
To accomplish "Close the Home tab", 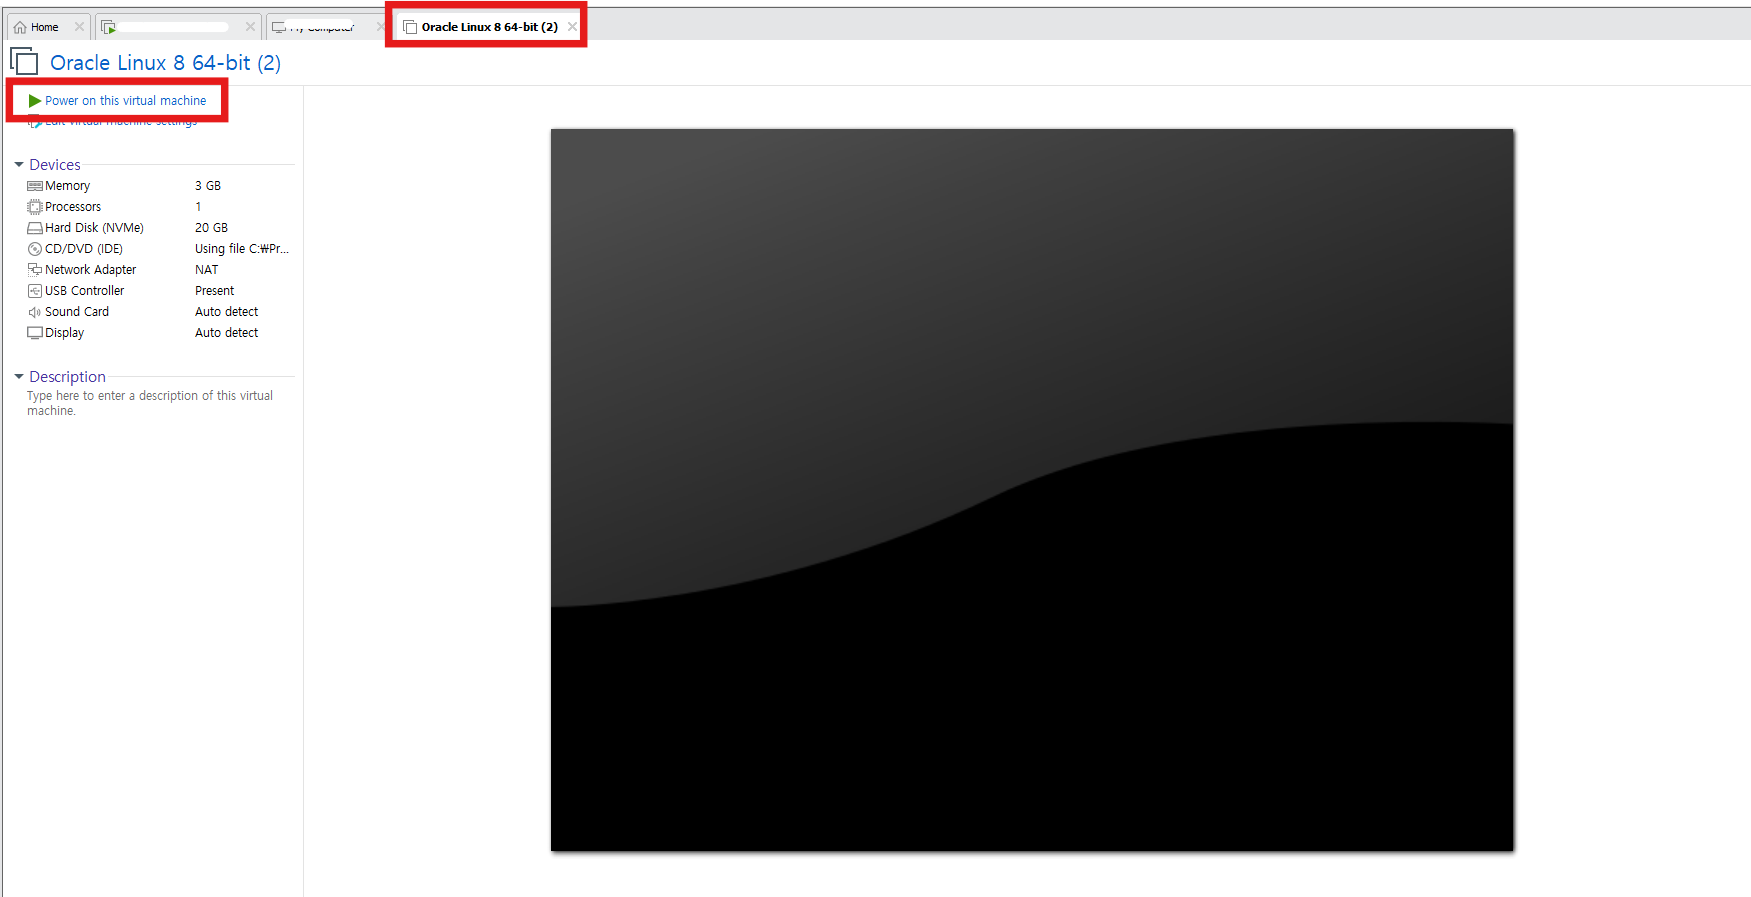I will (x=79, y=27).
